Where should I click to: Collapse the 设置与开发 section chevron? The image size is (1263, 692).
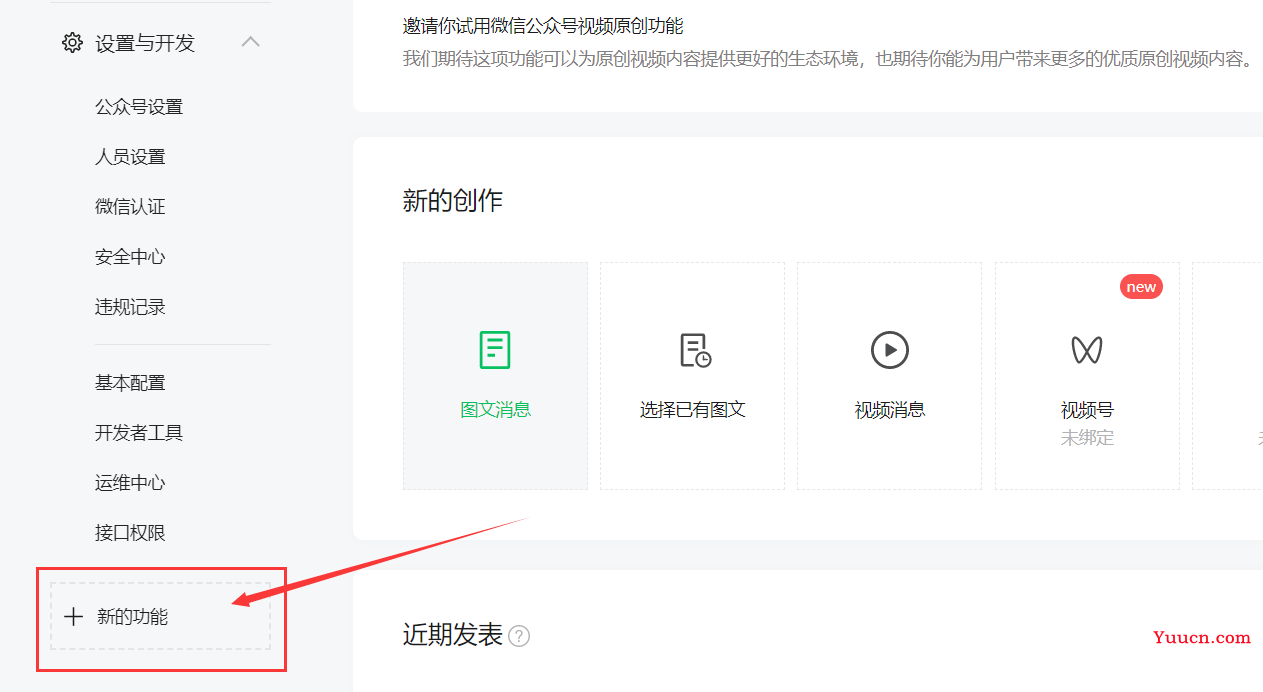pos(251,42)
